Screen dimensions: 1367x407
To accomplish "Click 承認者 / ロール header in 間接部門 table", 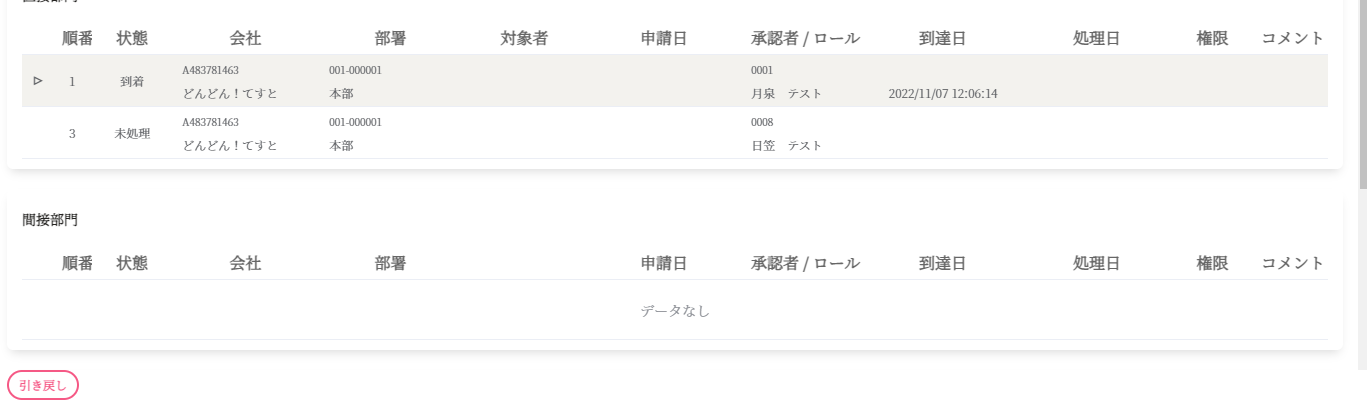I will (805, 264).
